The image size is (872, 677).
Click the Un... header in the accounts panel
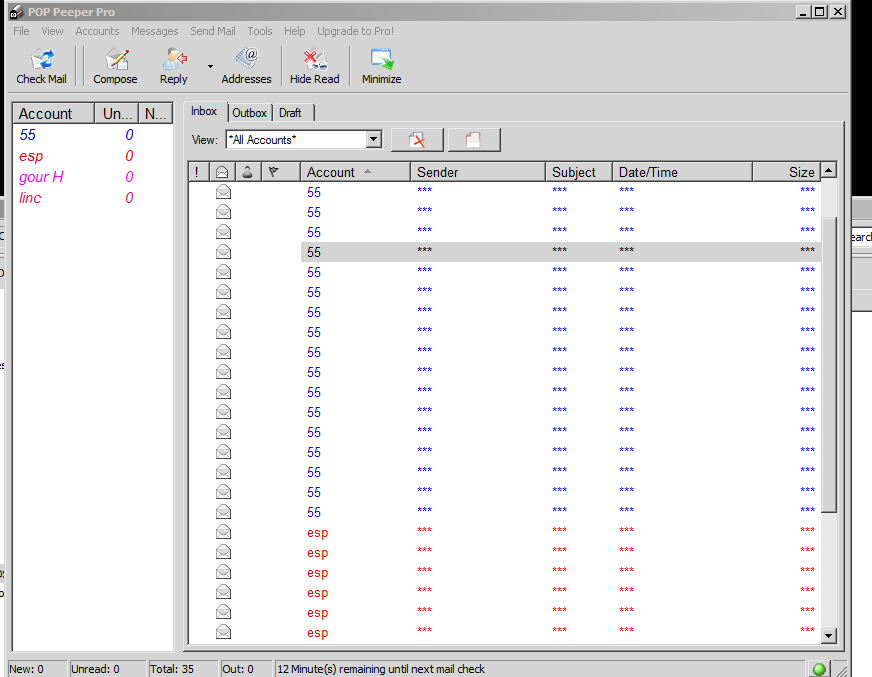click(117, 113)
